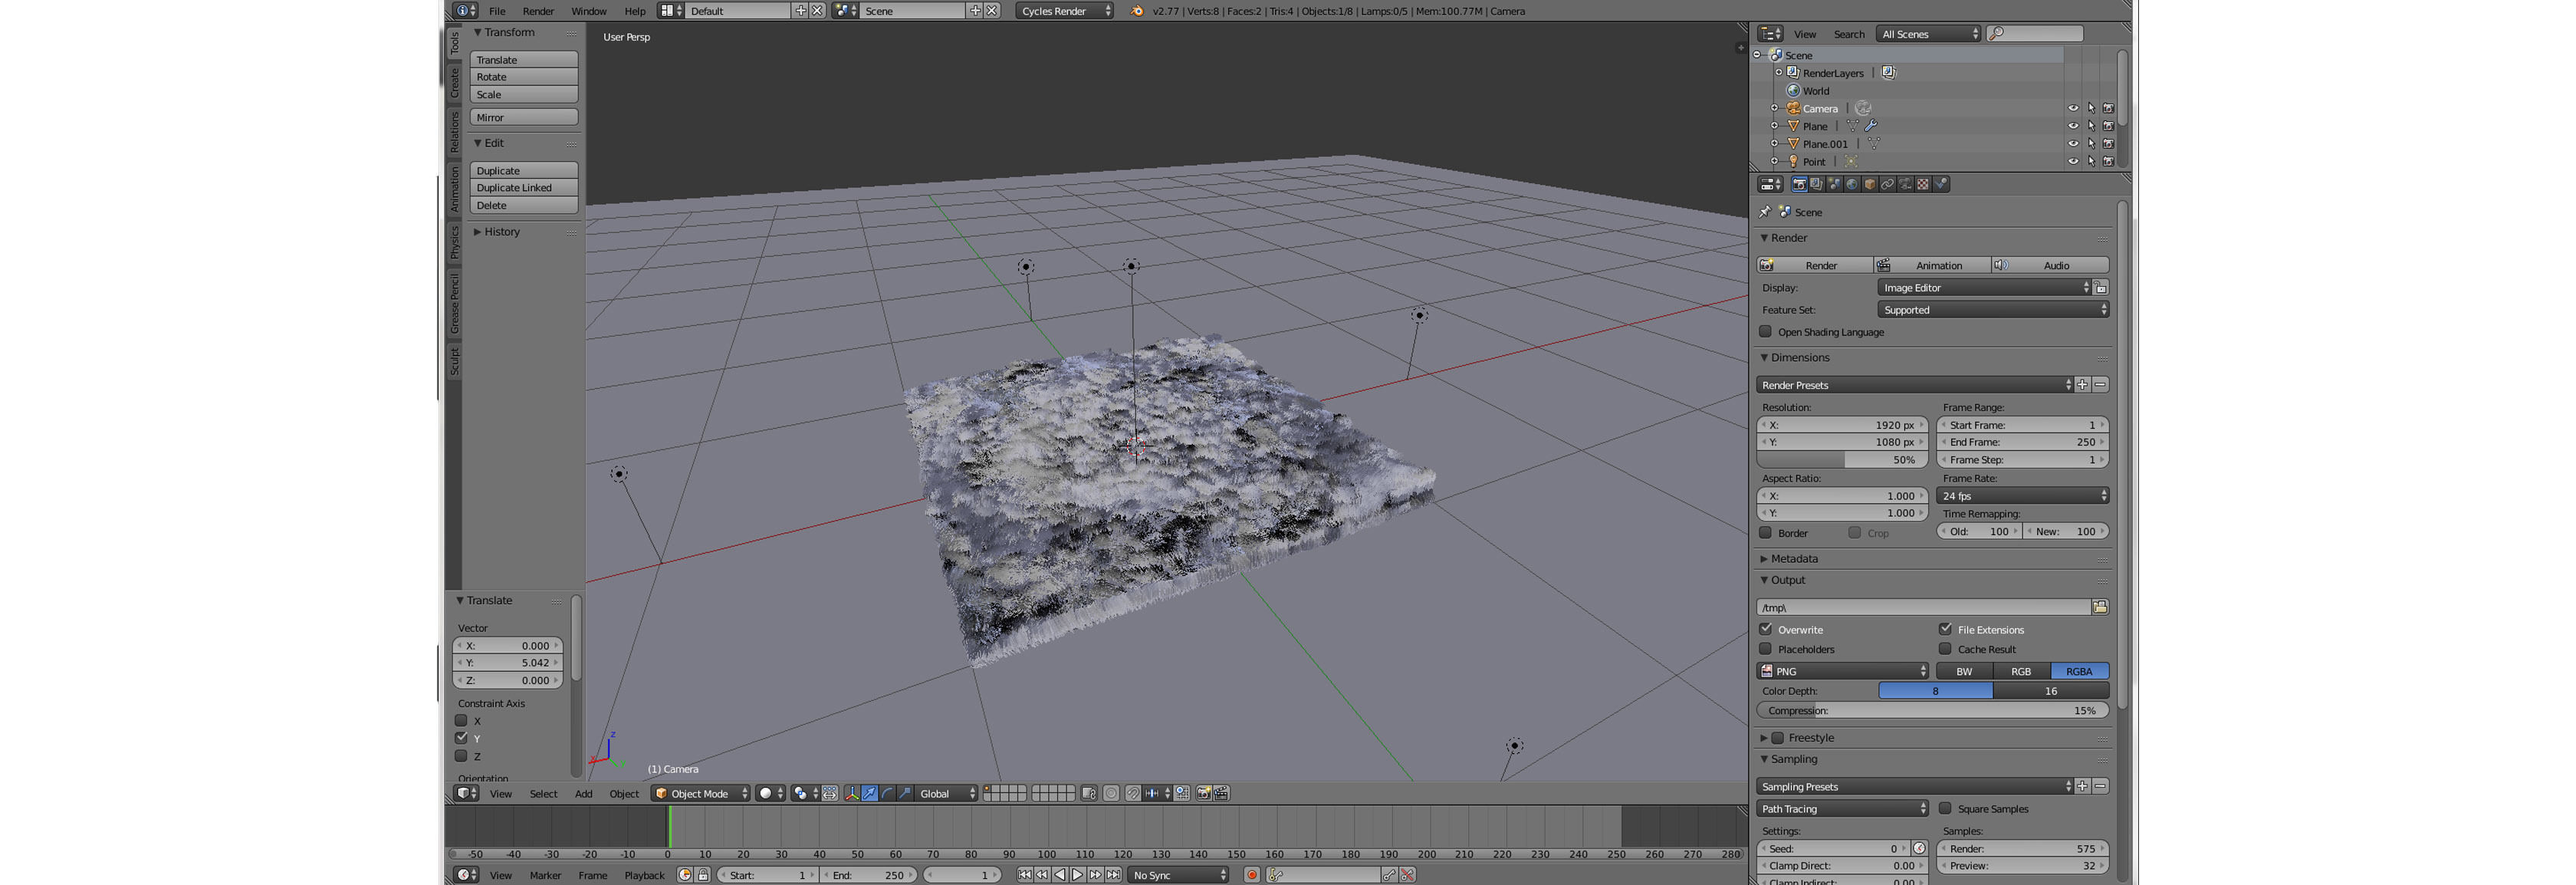Select 16 color depth

tap(2051, 691)
